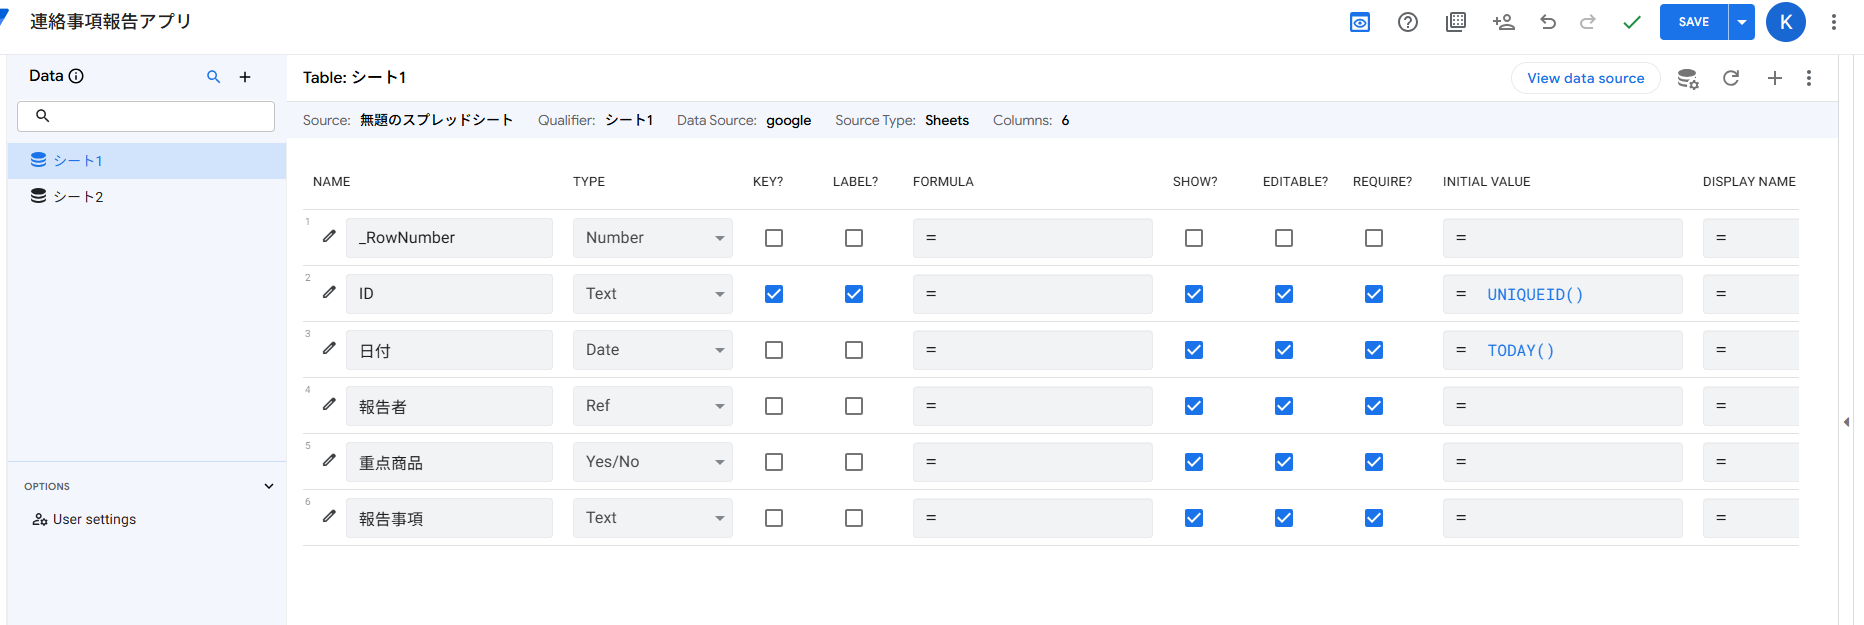Viewport: 1864px width, 625px height.
Task: Click View data source button
Action: (x=1586, y=78)
